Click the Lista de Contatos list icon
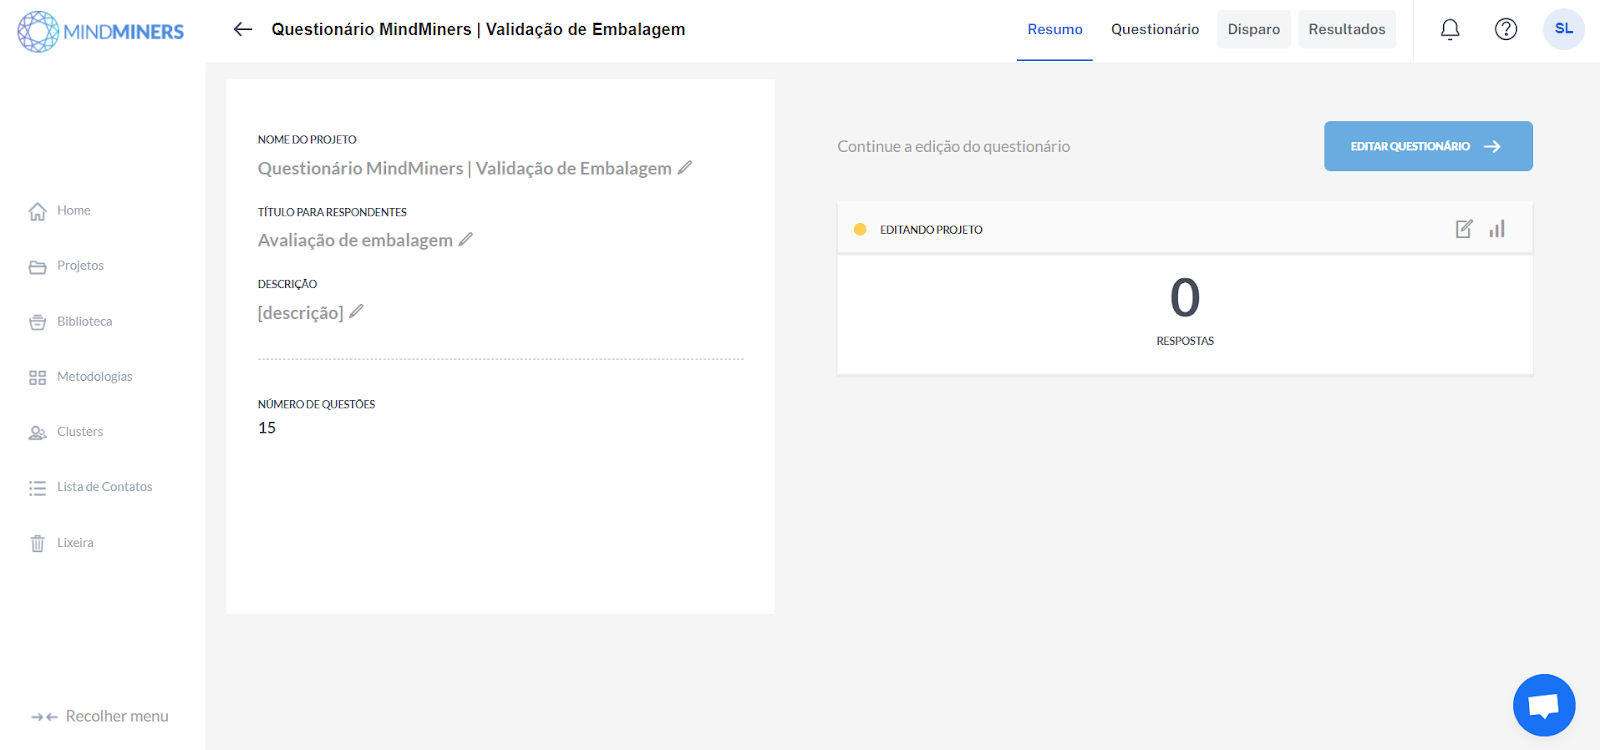The height and width of the screenshot is (750, 1600). pyautogui.click(x=38, y=488)
